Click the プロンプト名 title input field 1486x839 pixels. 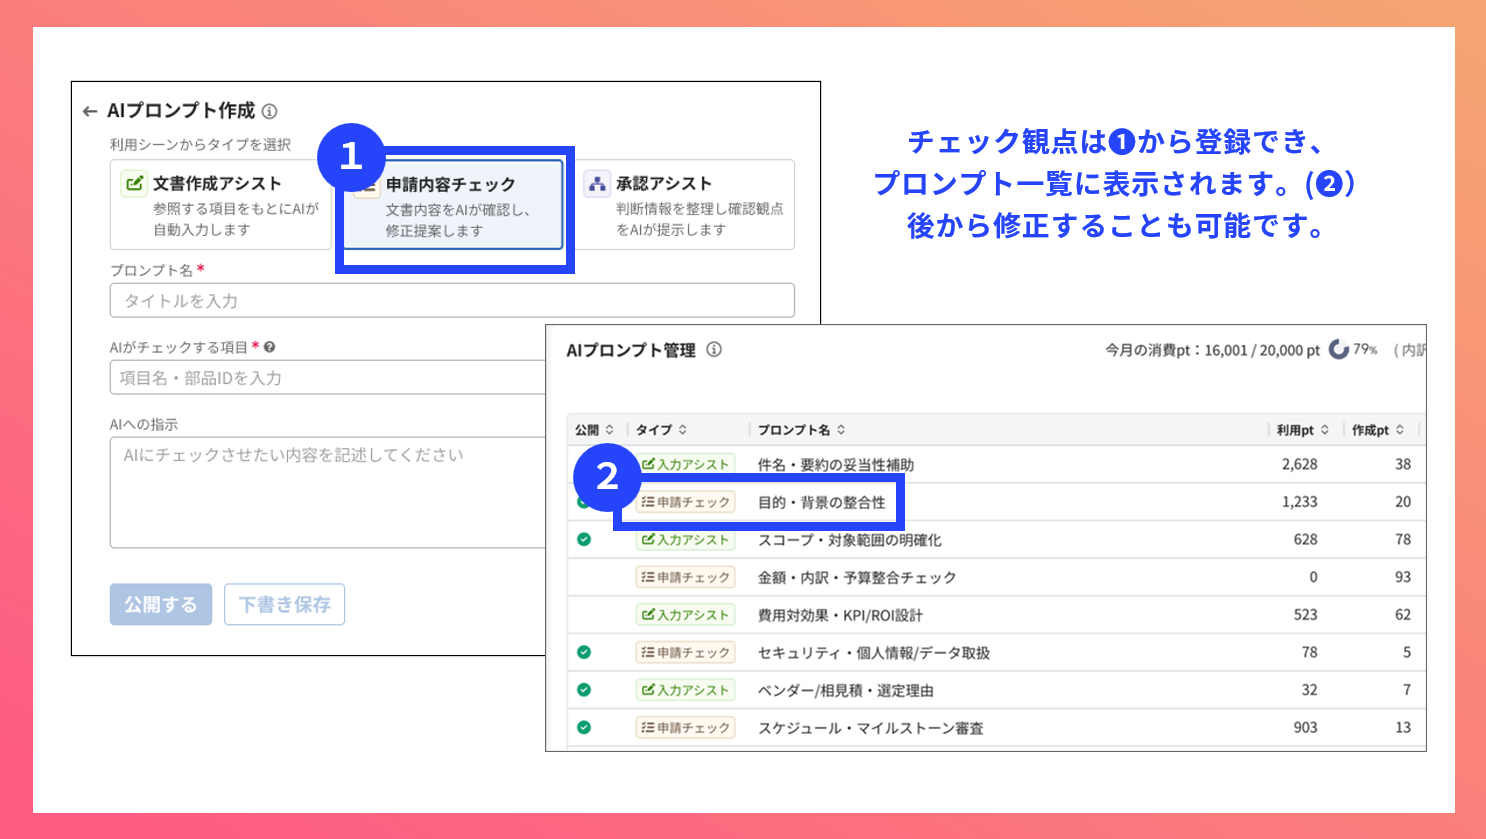pos(452,301)
